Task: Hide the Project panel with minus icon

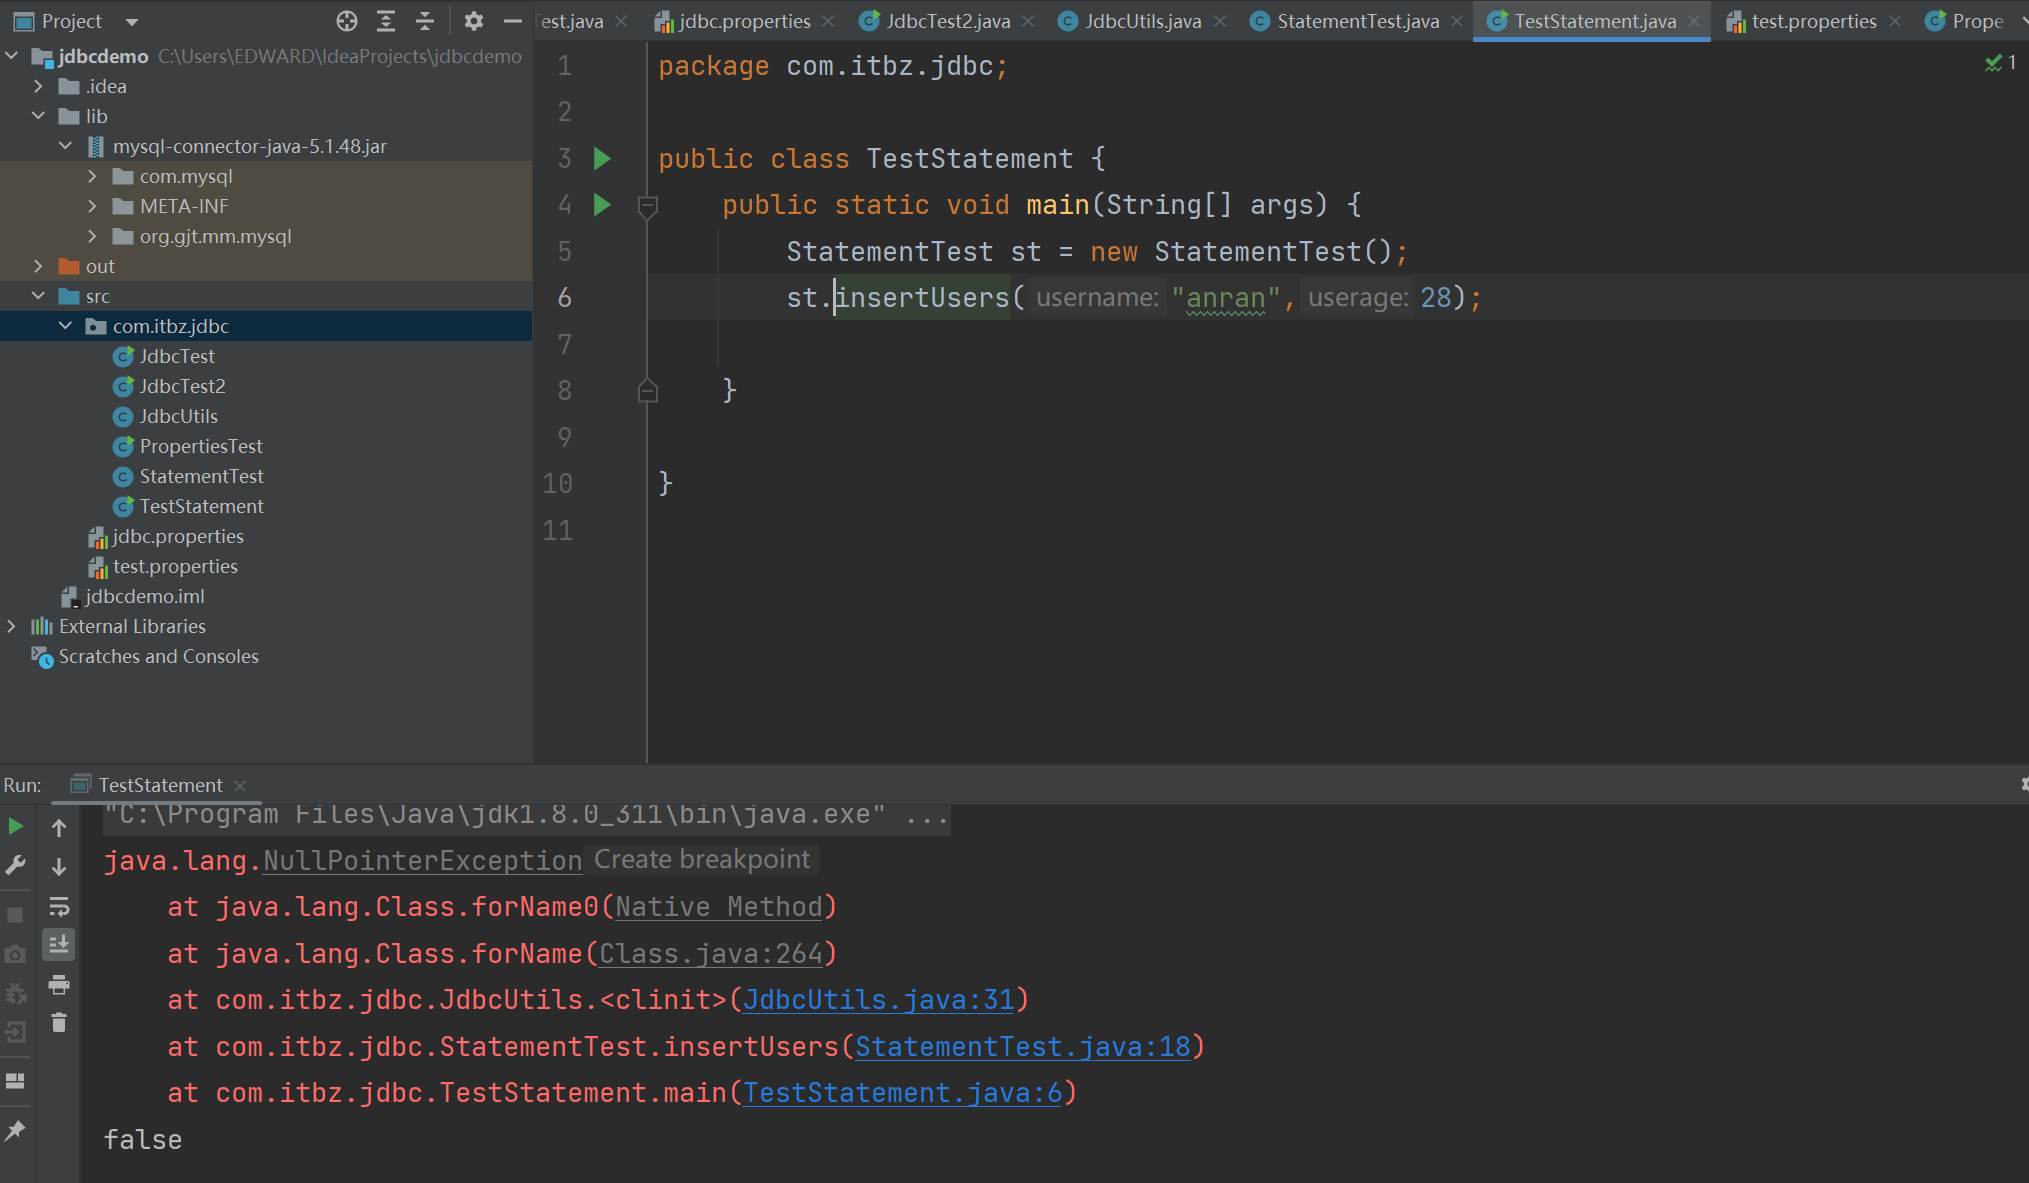Action: coord(513,21)
